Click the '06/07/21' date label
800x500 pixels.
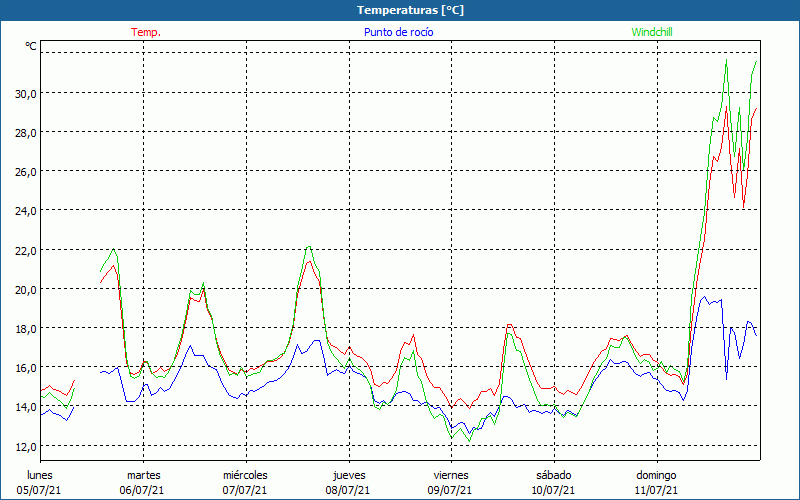pos(142,490)
